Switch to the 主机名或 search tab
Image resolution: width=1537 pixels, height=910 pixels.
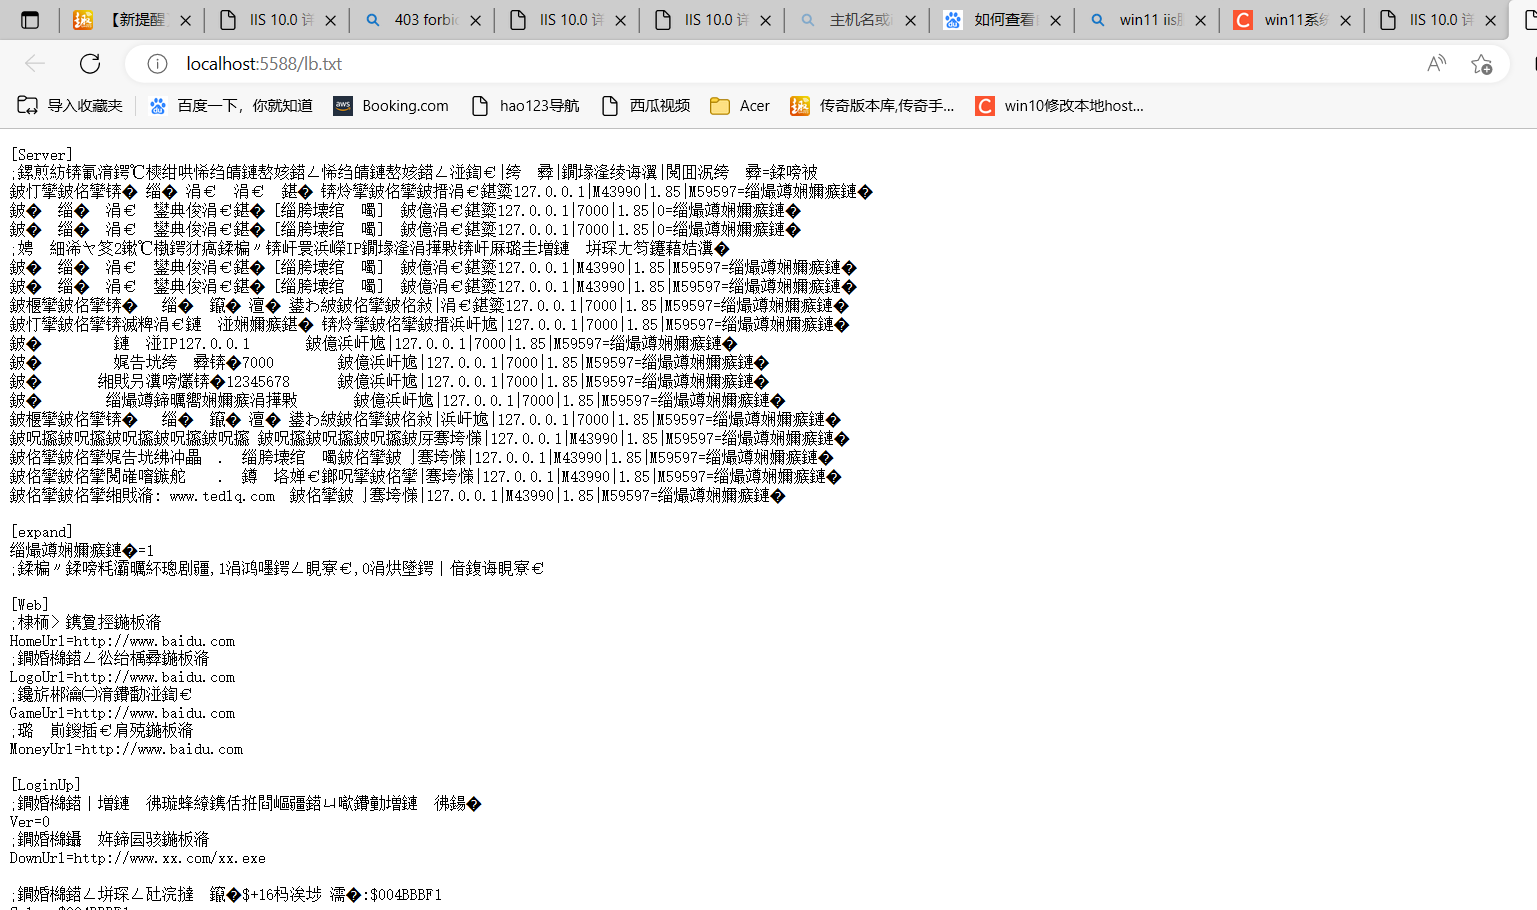click(857, 20)
